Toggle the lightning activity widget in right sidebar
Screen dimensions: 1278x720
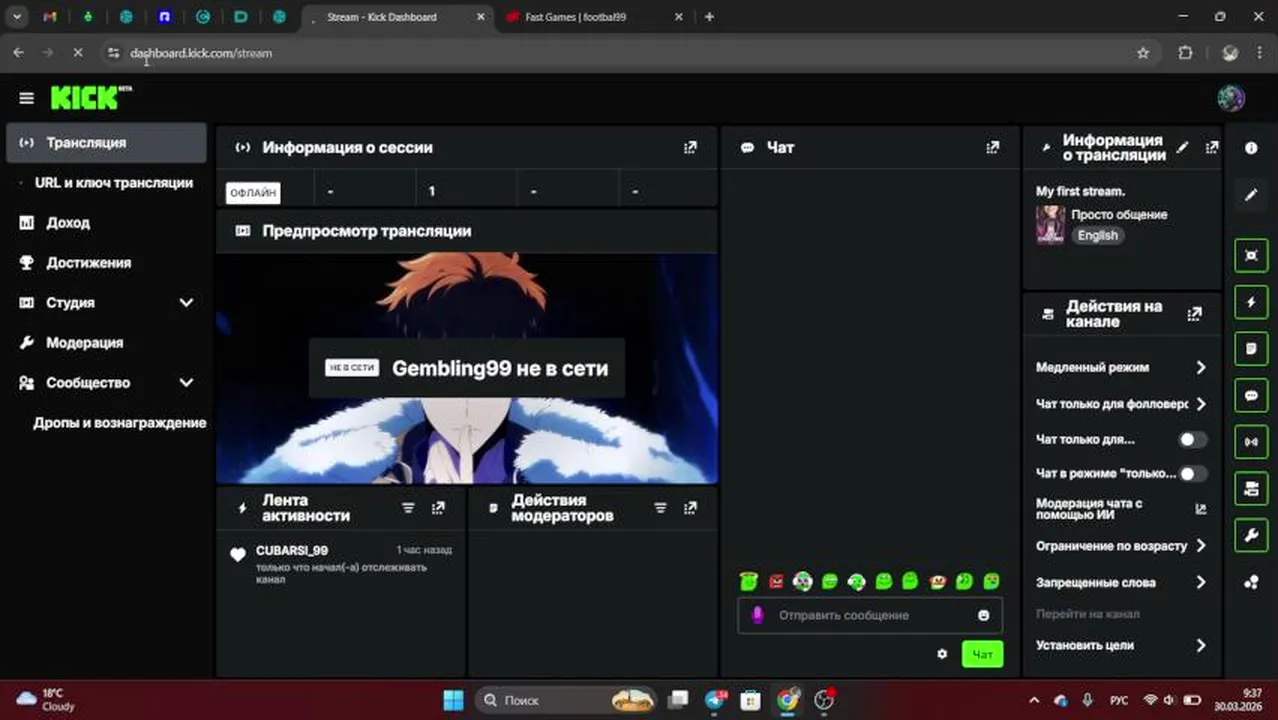(x=1251, y=302)
